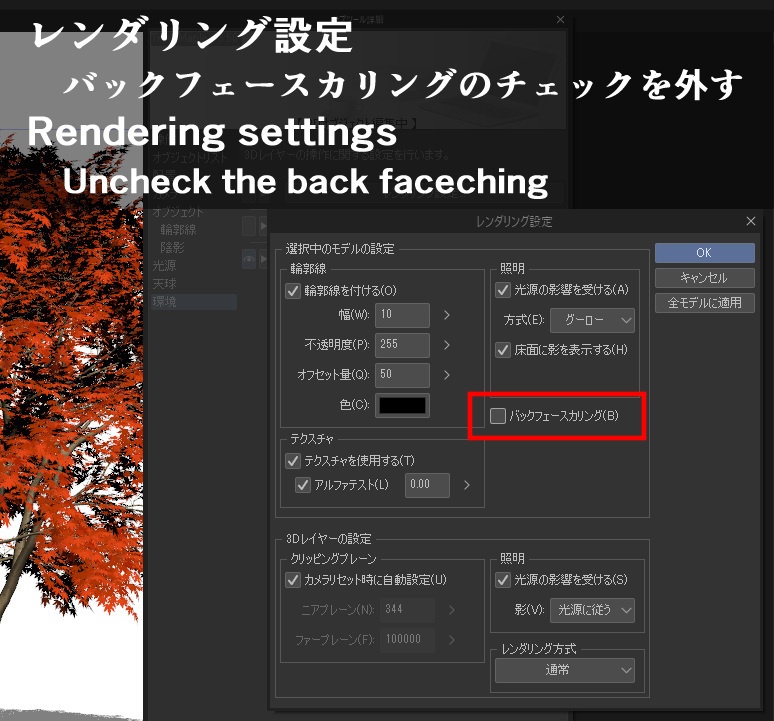Expand slider arrow next to アルファテスト value

tap(466, 485)
